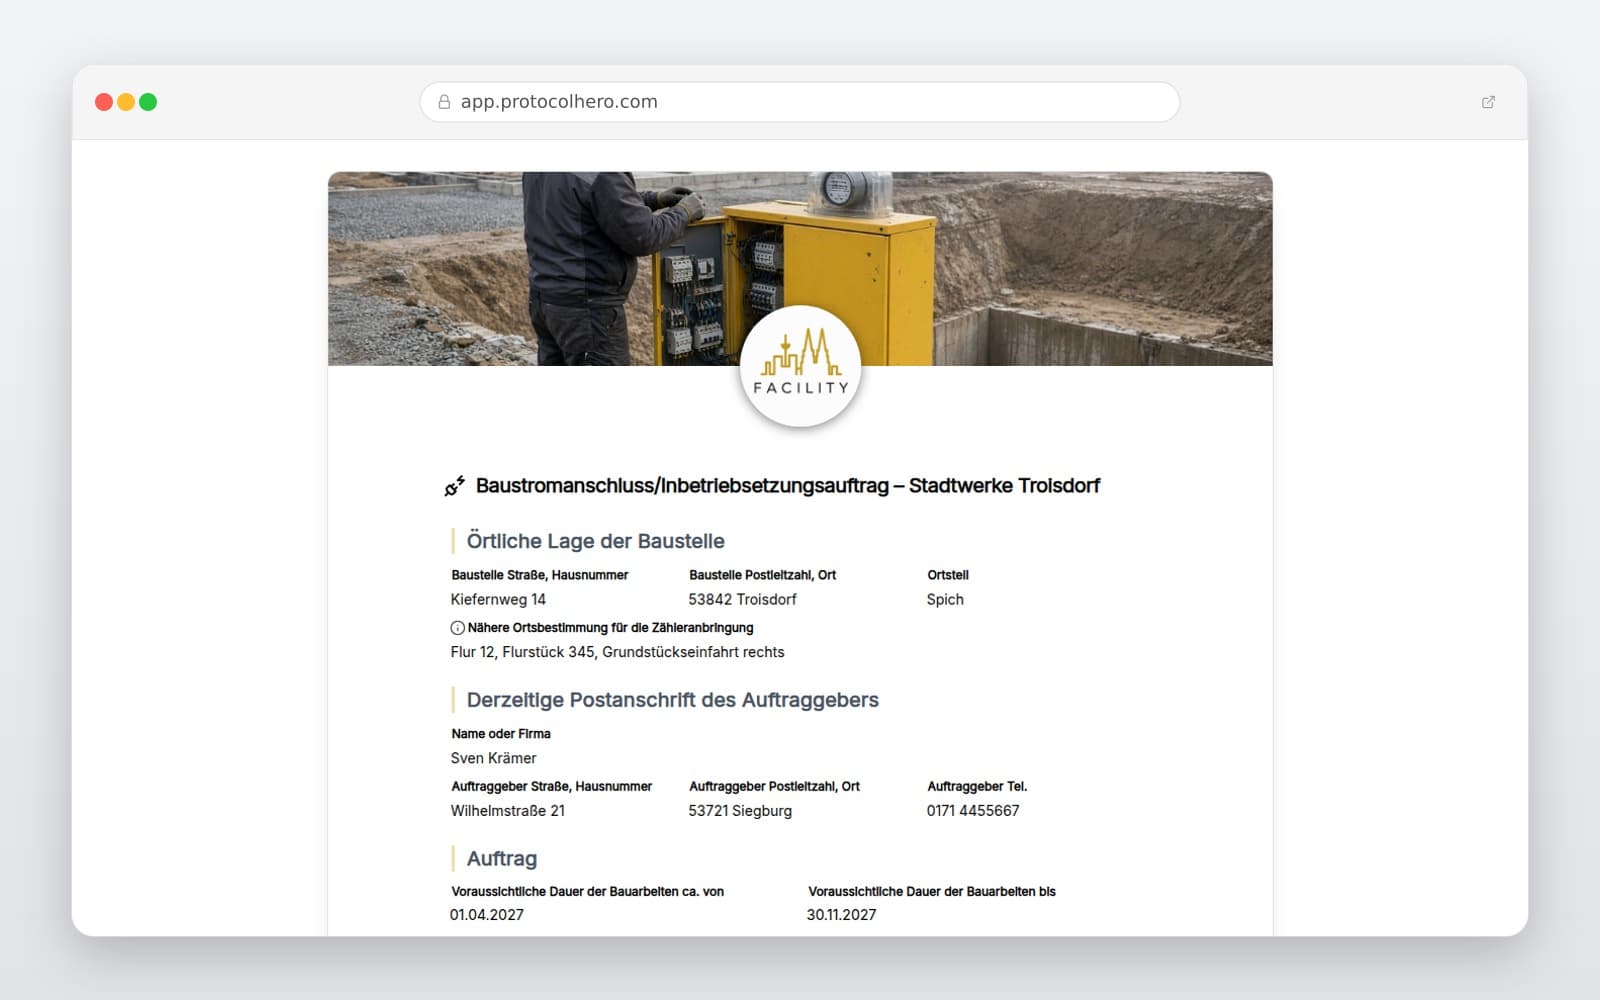This screenshot has height=1000, width=1600.
Task: Click the Ortsteil label
Action: point(948,575)
